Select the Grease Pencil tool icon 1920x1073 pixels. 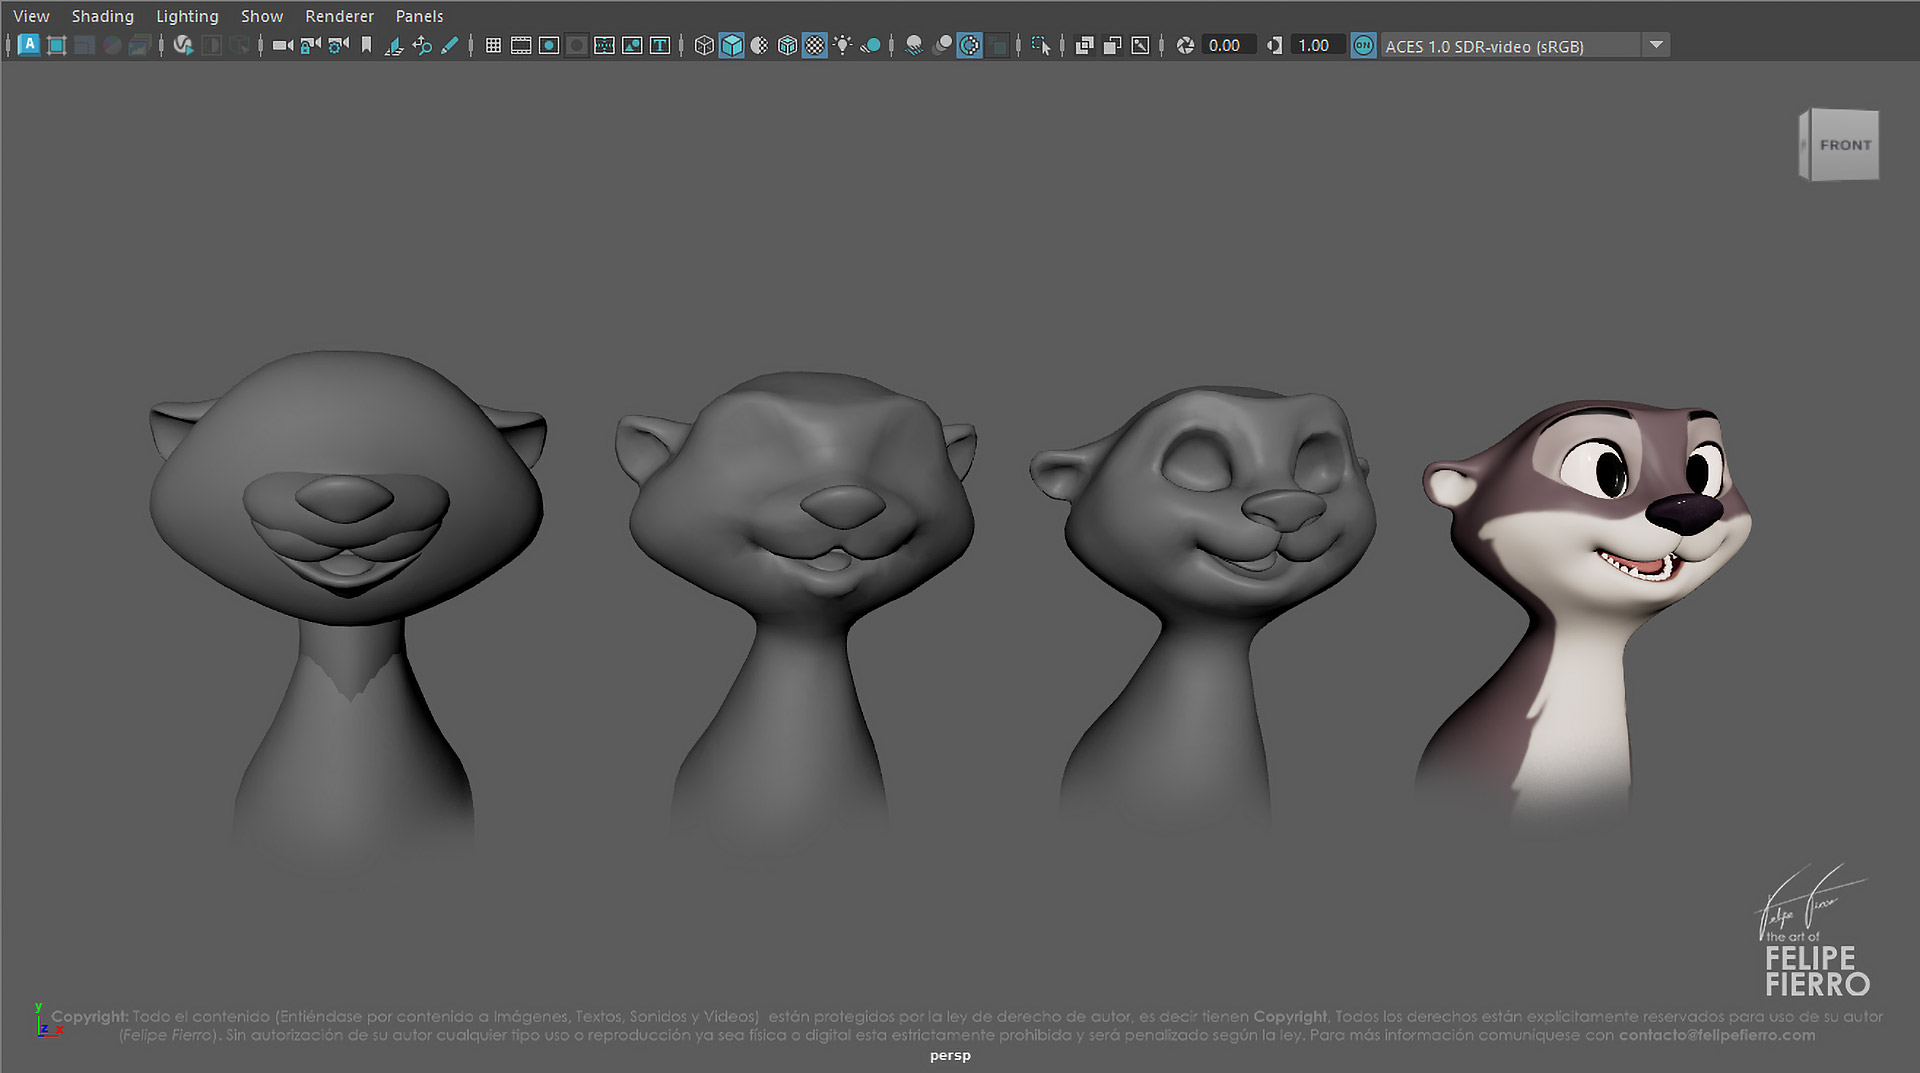click(450, 45)
